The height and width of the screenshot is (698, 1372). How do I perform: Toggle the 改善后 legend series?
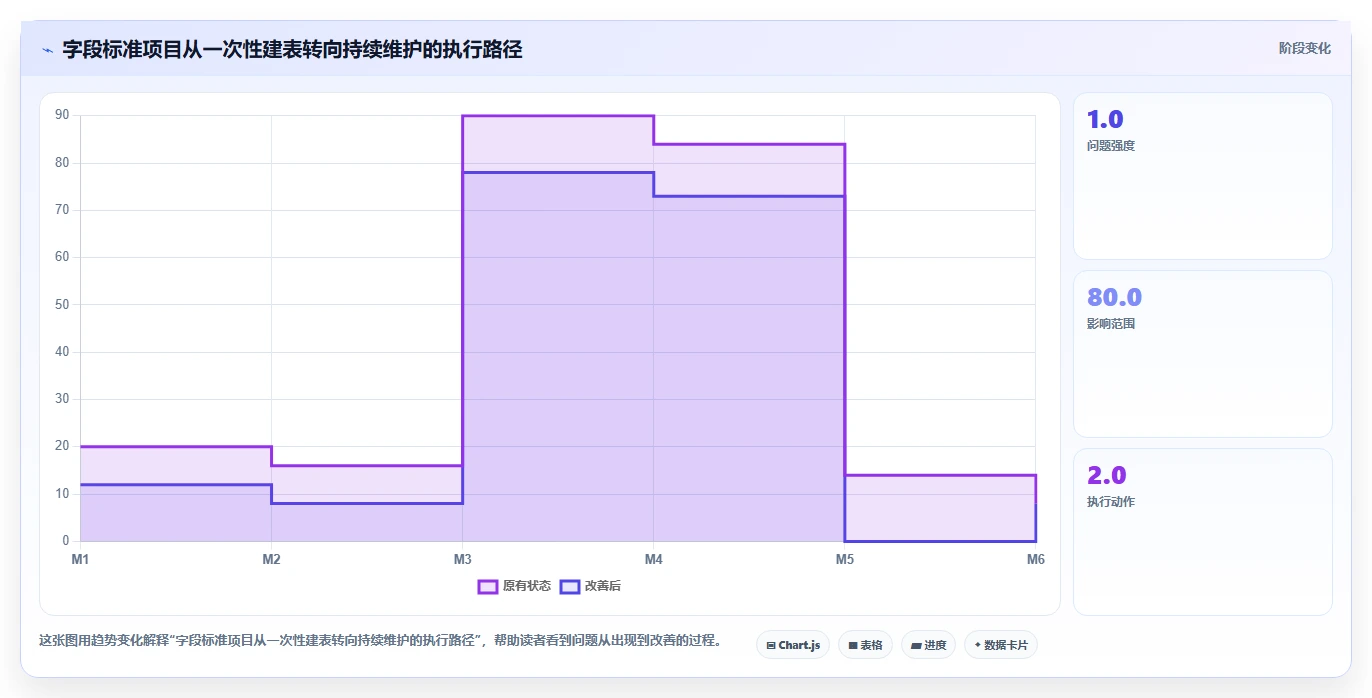coord(590,586)
